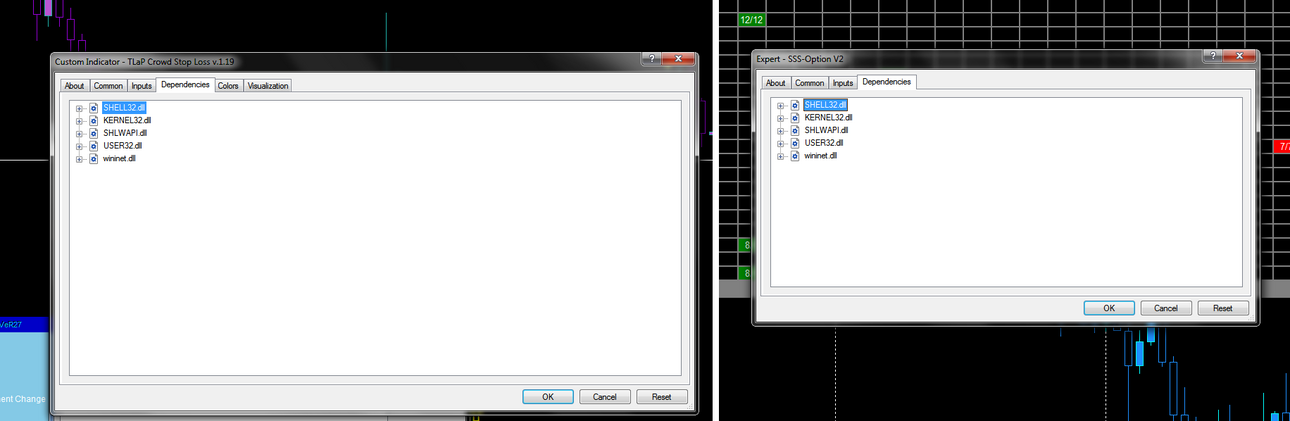This screenshot has width=1290, height=421.
Task: Expand KERNEL32.dll node in Expert dialog
Action: tap(780, 118)
